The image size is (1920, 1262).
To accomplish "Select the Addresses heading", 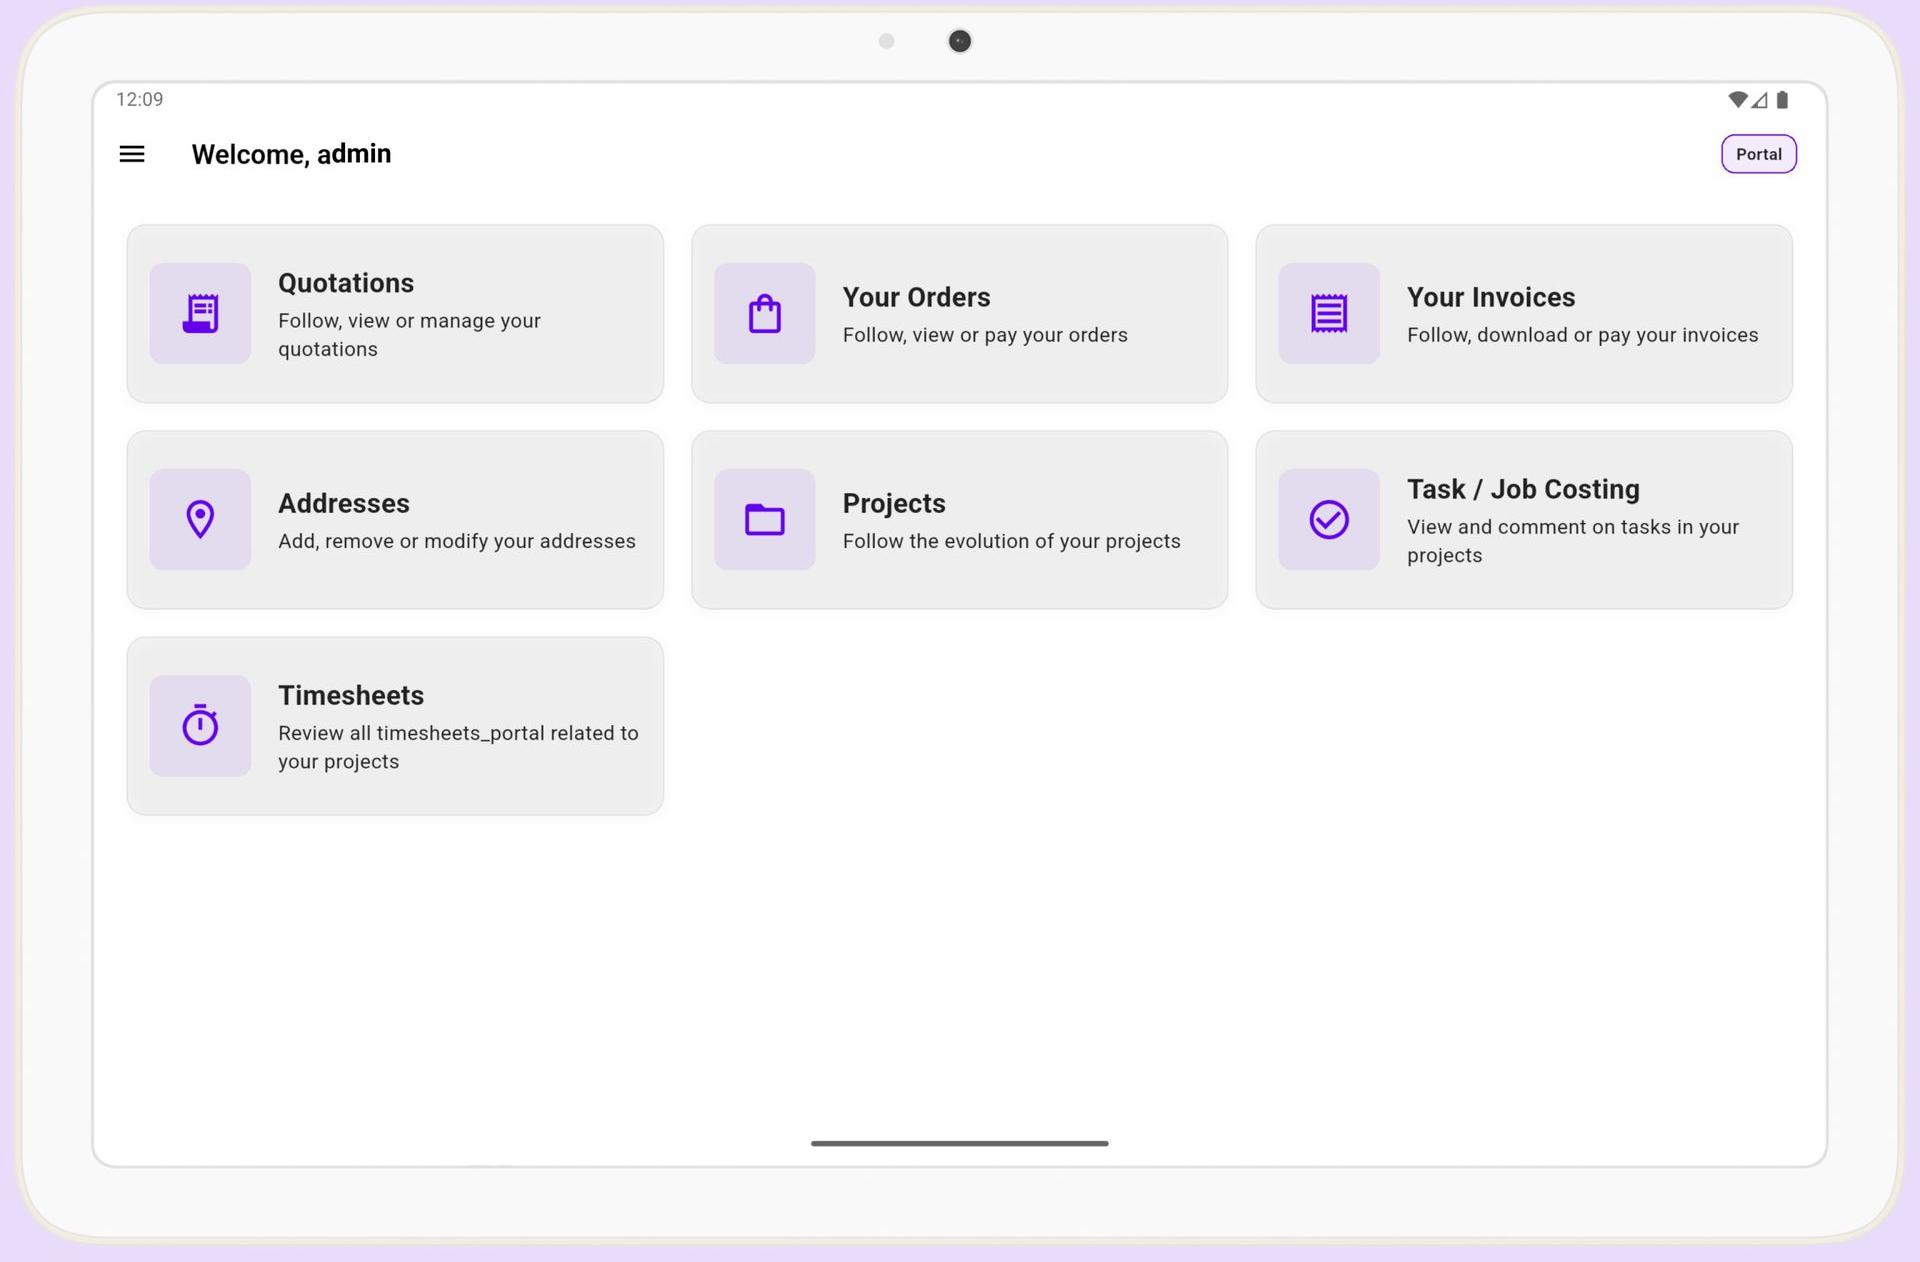I will [x=343, y=503].
